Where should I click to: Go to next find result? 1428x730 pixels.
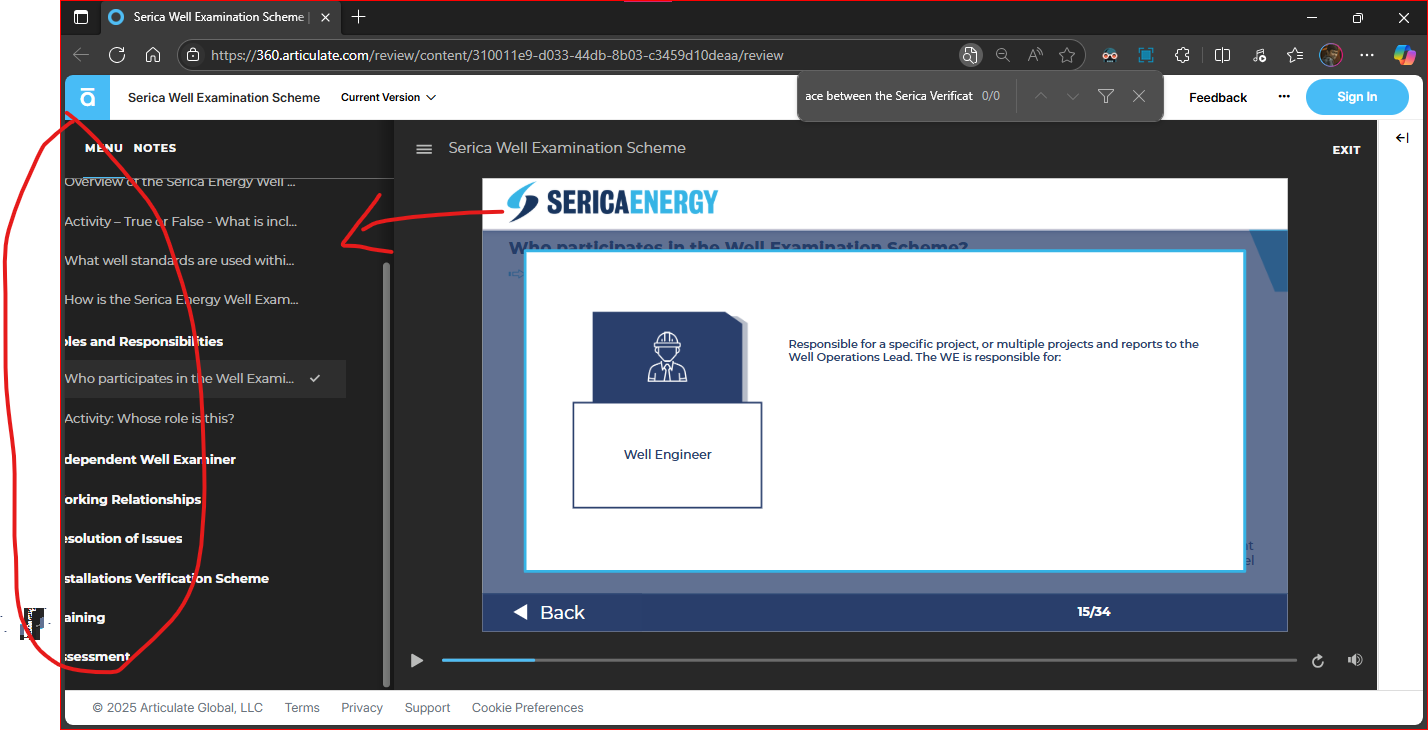coord(1073,96)
